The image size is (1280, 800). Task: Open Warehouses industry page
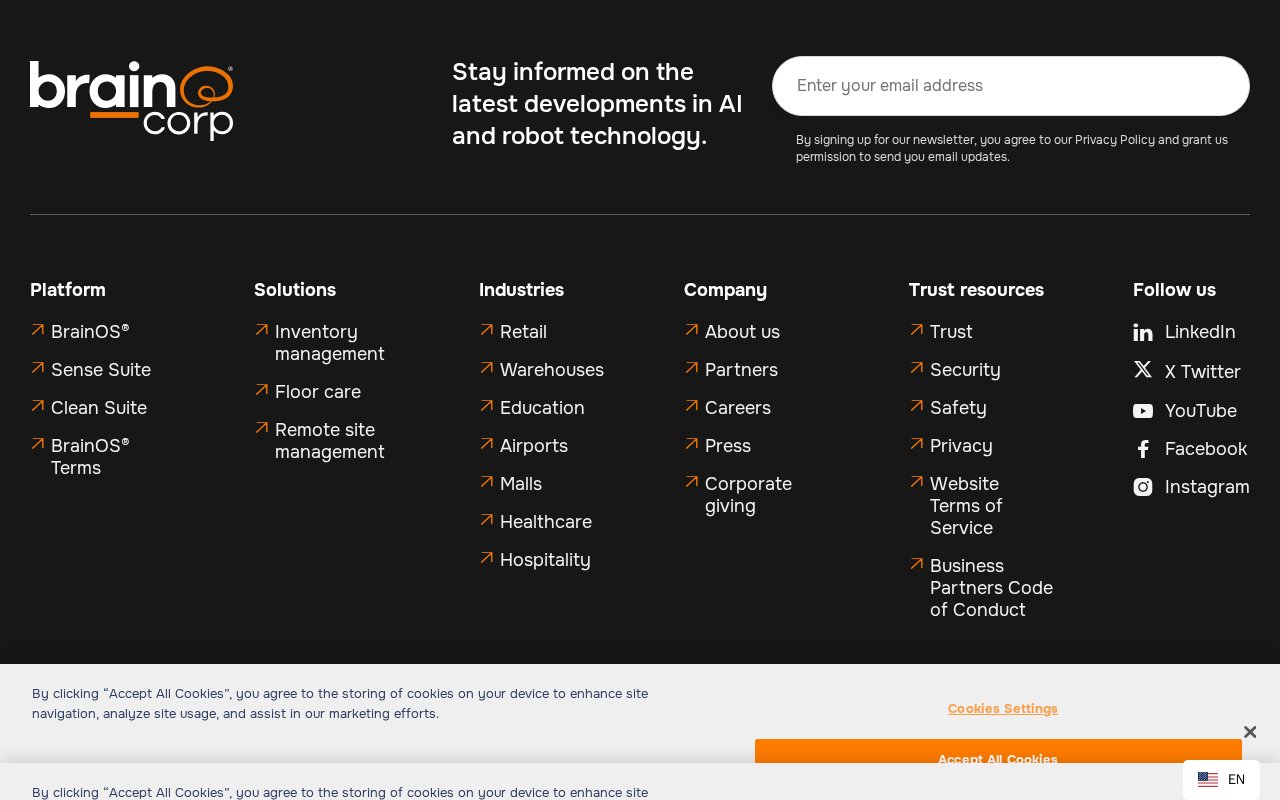552,370
